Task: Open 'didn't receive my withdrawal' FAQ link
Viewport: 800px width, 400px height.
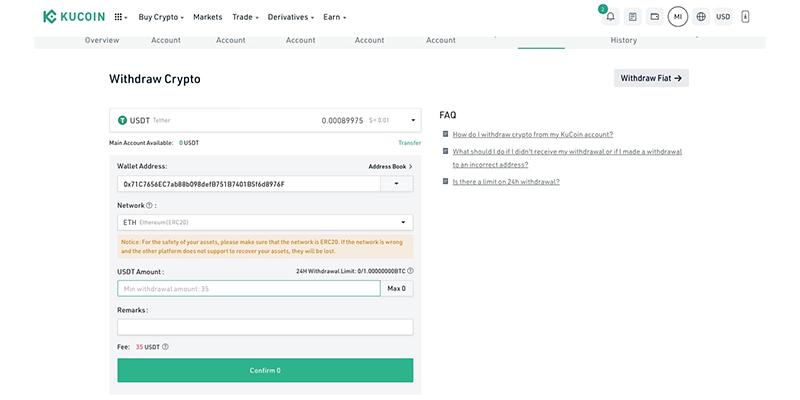Action: pyautogui.click(x=567, y=158)
